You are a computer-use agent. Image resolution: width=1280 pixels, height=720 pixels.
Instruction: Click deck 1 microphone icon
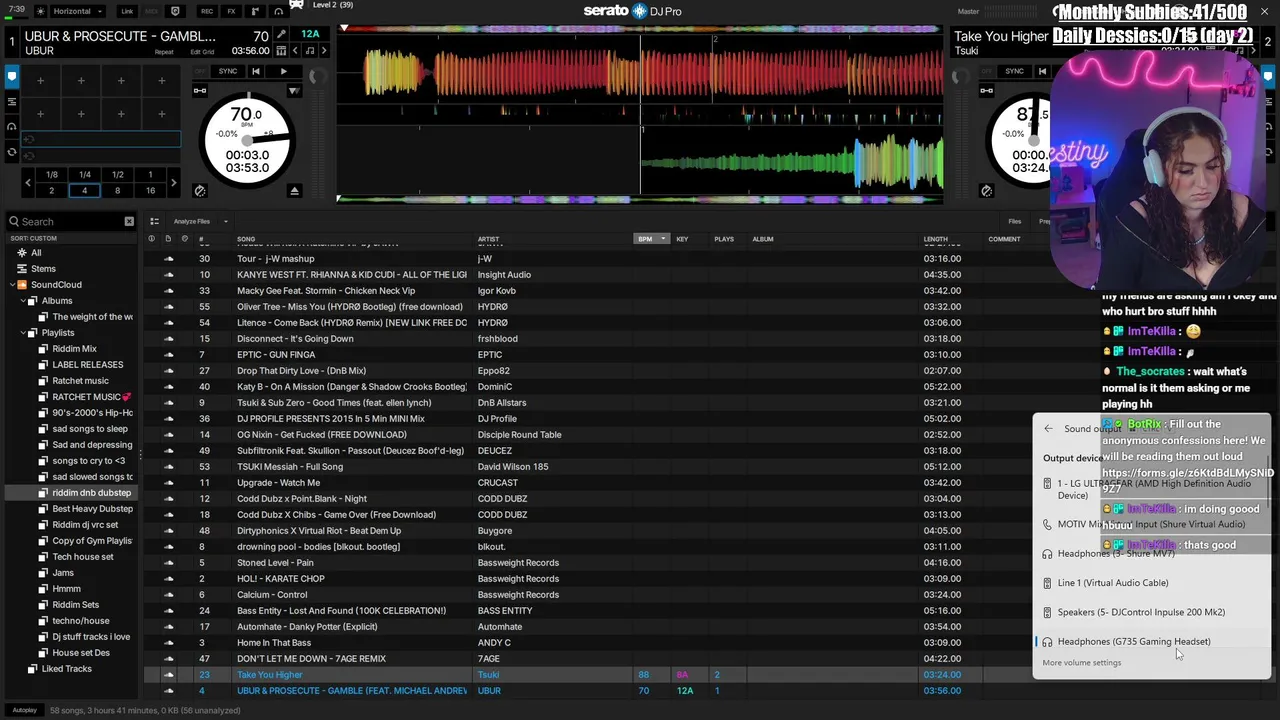[x=281, y=35]
